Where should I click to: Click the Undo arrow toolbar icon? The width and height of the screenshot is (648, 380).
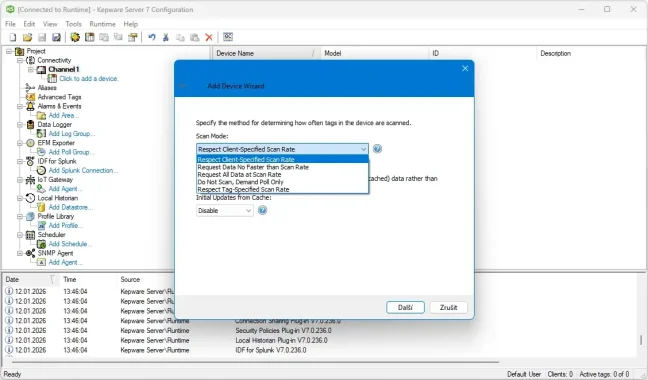click(x=152, y=38)
